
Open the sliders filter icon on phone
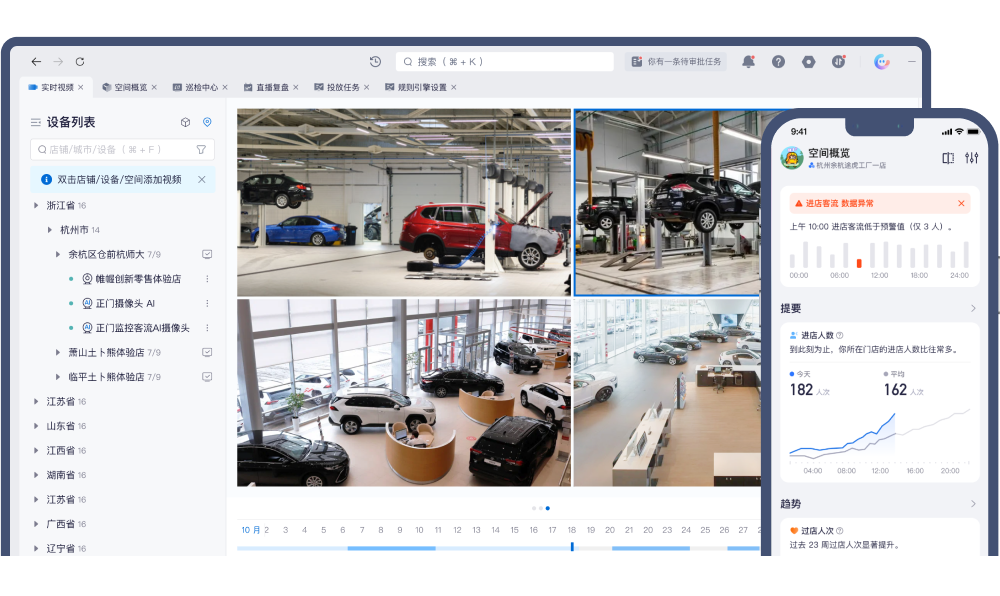(972, 158)
